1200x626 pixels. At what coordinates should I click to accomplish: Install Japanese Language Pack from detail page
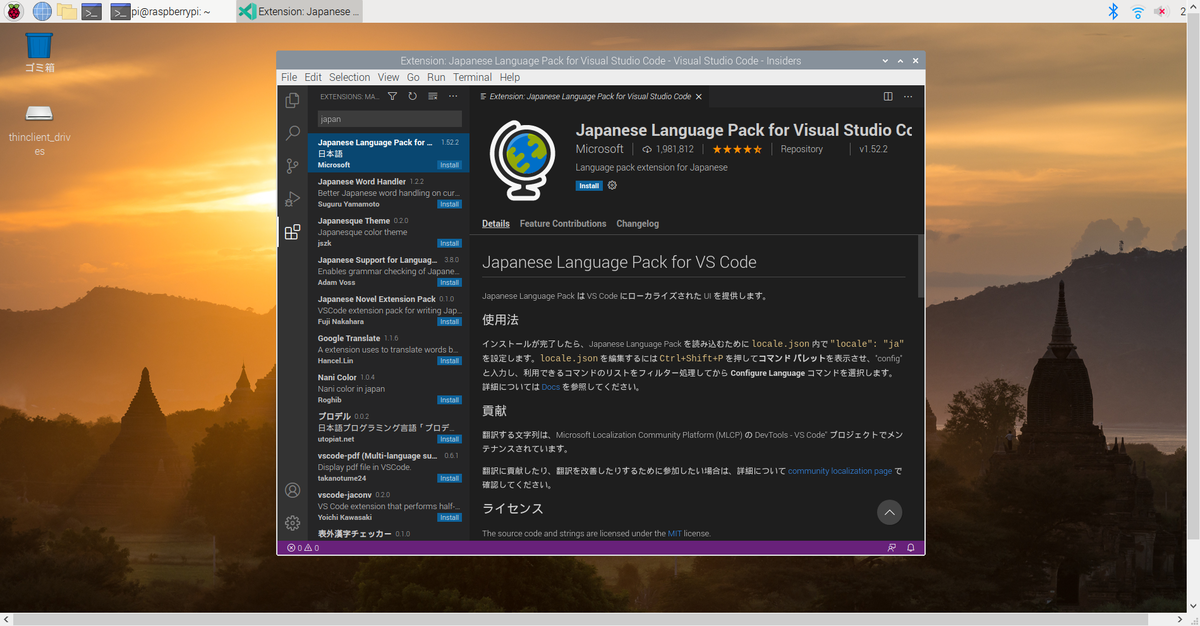coord(589,186)
